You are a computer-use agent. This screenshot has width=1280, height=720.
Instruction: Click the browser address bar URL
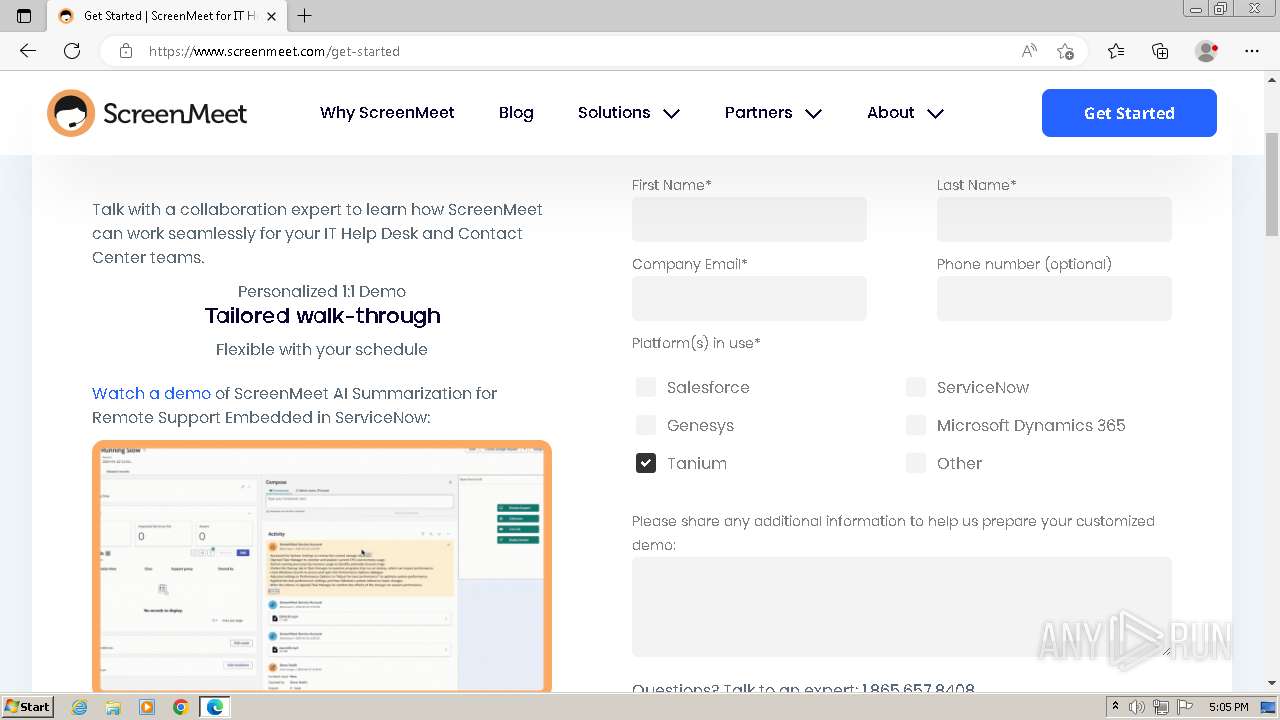[x=274, y=51]
